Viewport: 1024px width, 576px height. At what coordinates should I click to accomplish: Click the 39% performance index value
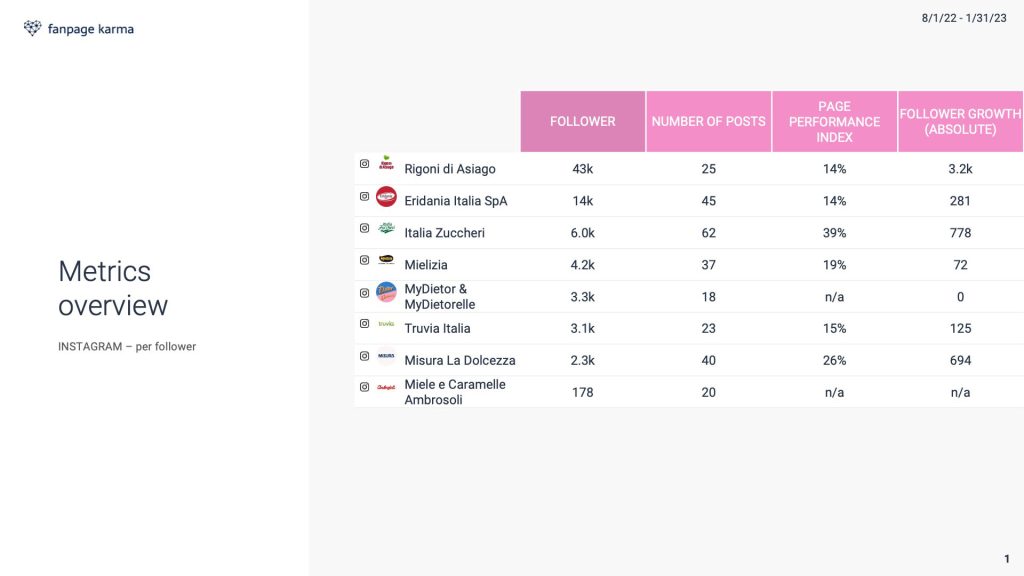pyautogui.click(x=835, y=233)
